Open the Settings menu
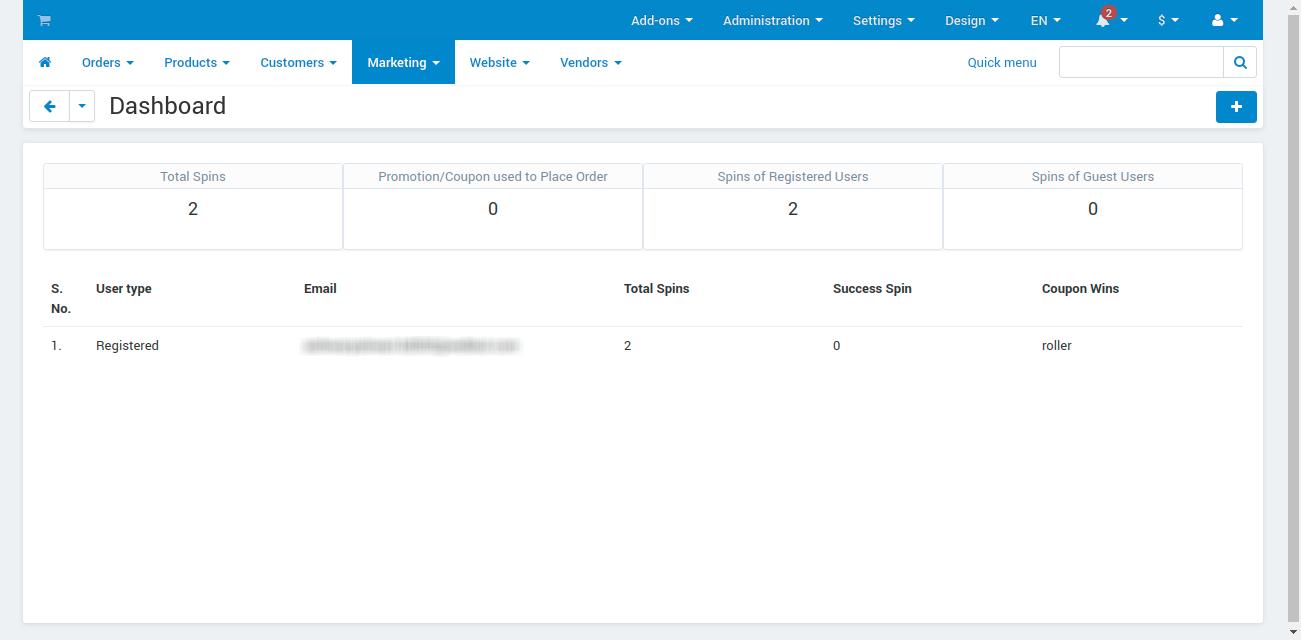This screenshot has height=640, width=1301. (x=883, y=20)
